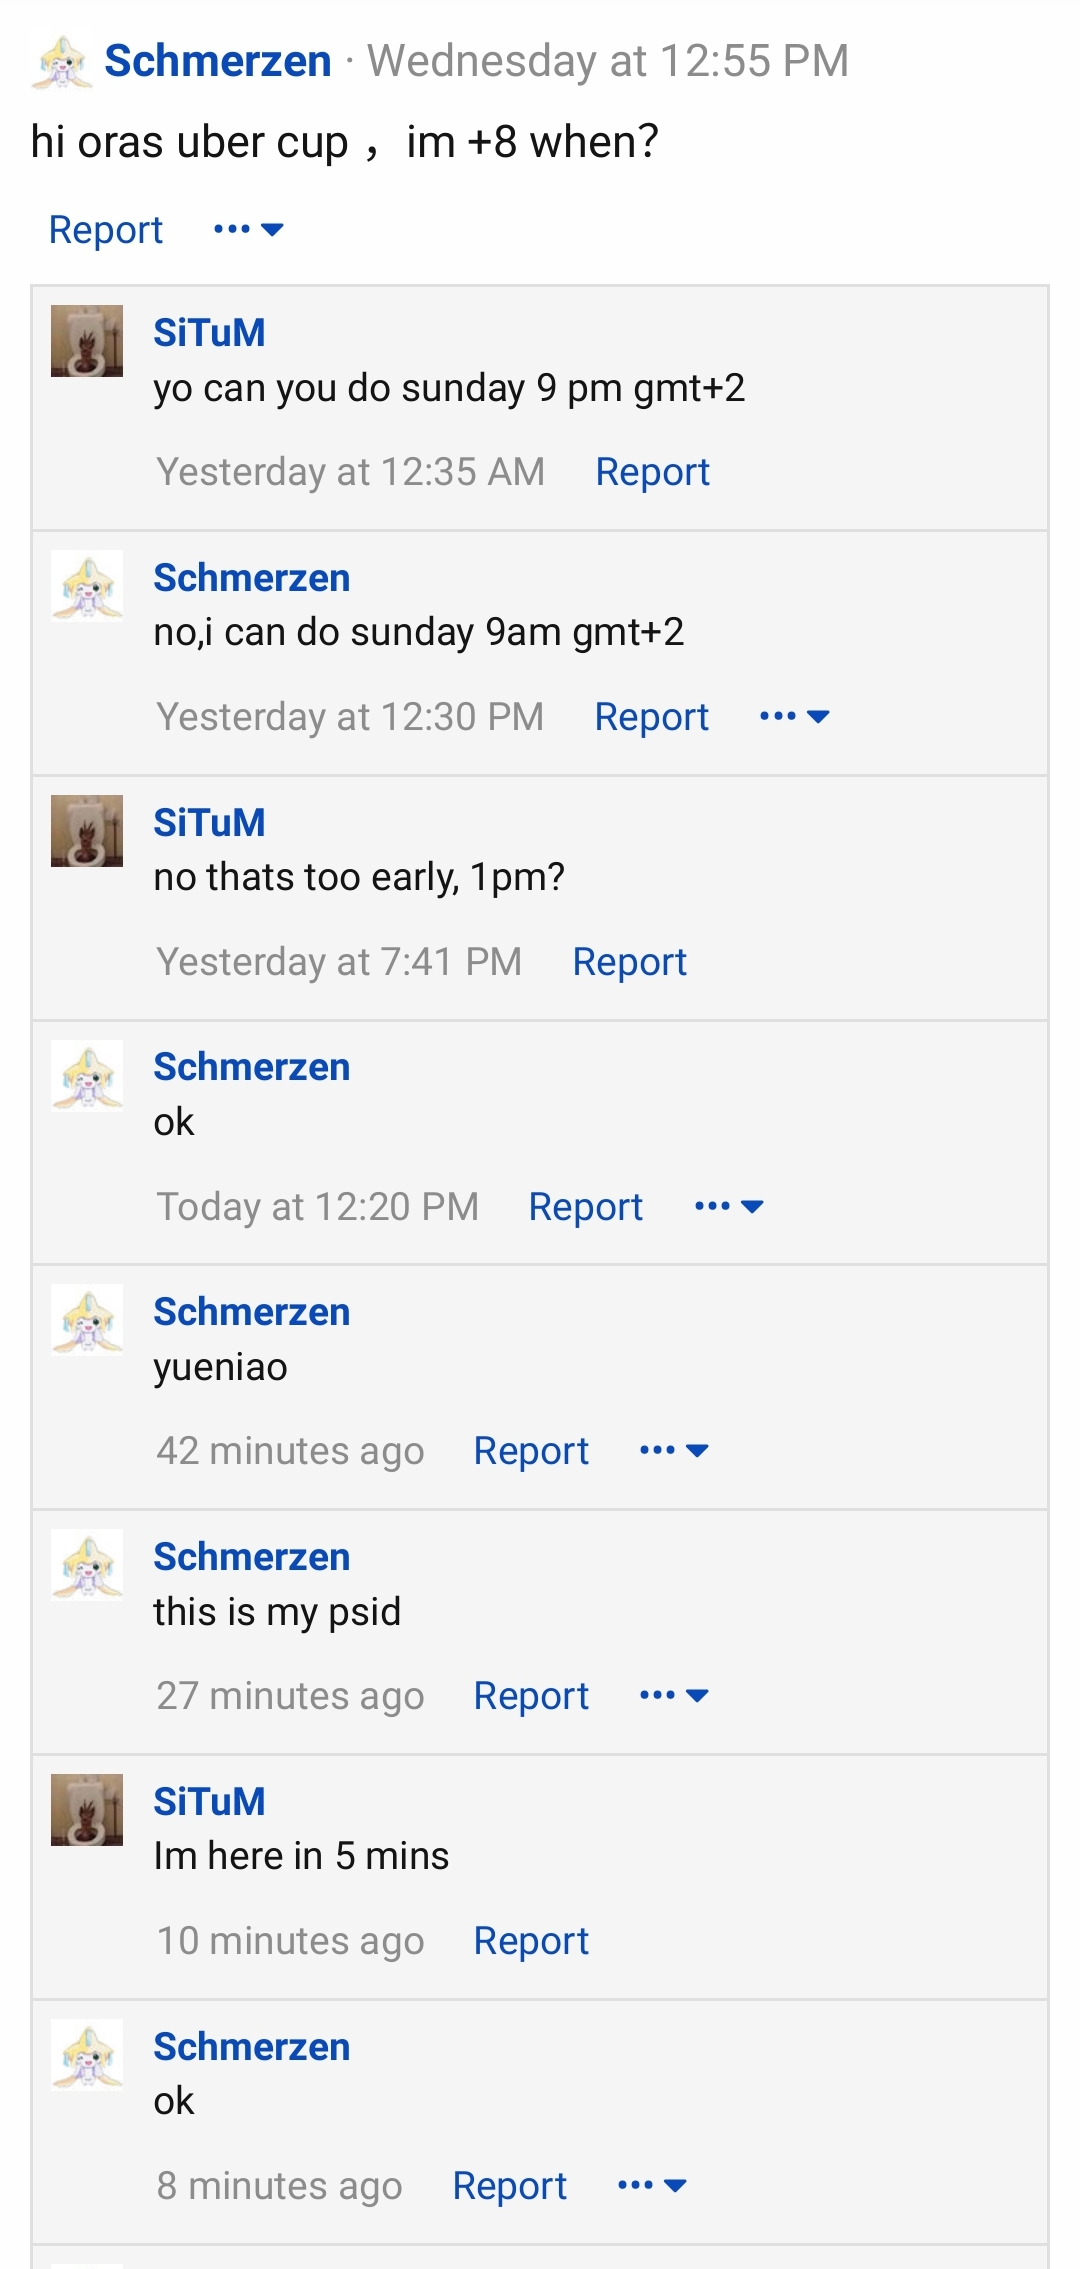Open Schmerzen's avatar on the yueniao comment
1080x2269 pixels.
pyautogui.click(x=87, y=1320)
